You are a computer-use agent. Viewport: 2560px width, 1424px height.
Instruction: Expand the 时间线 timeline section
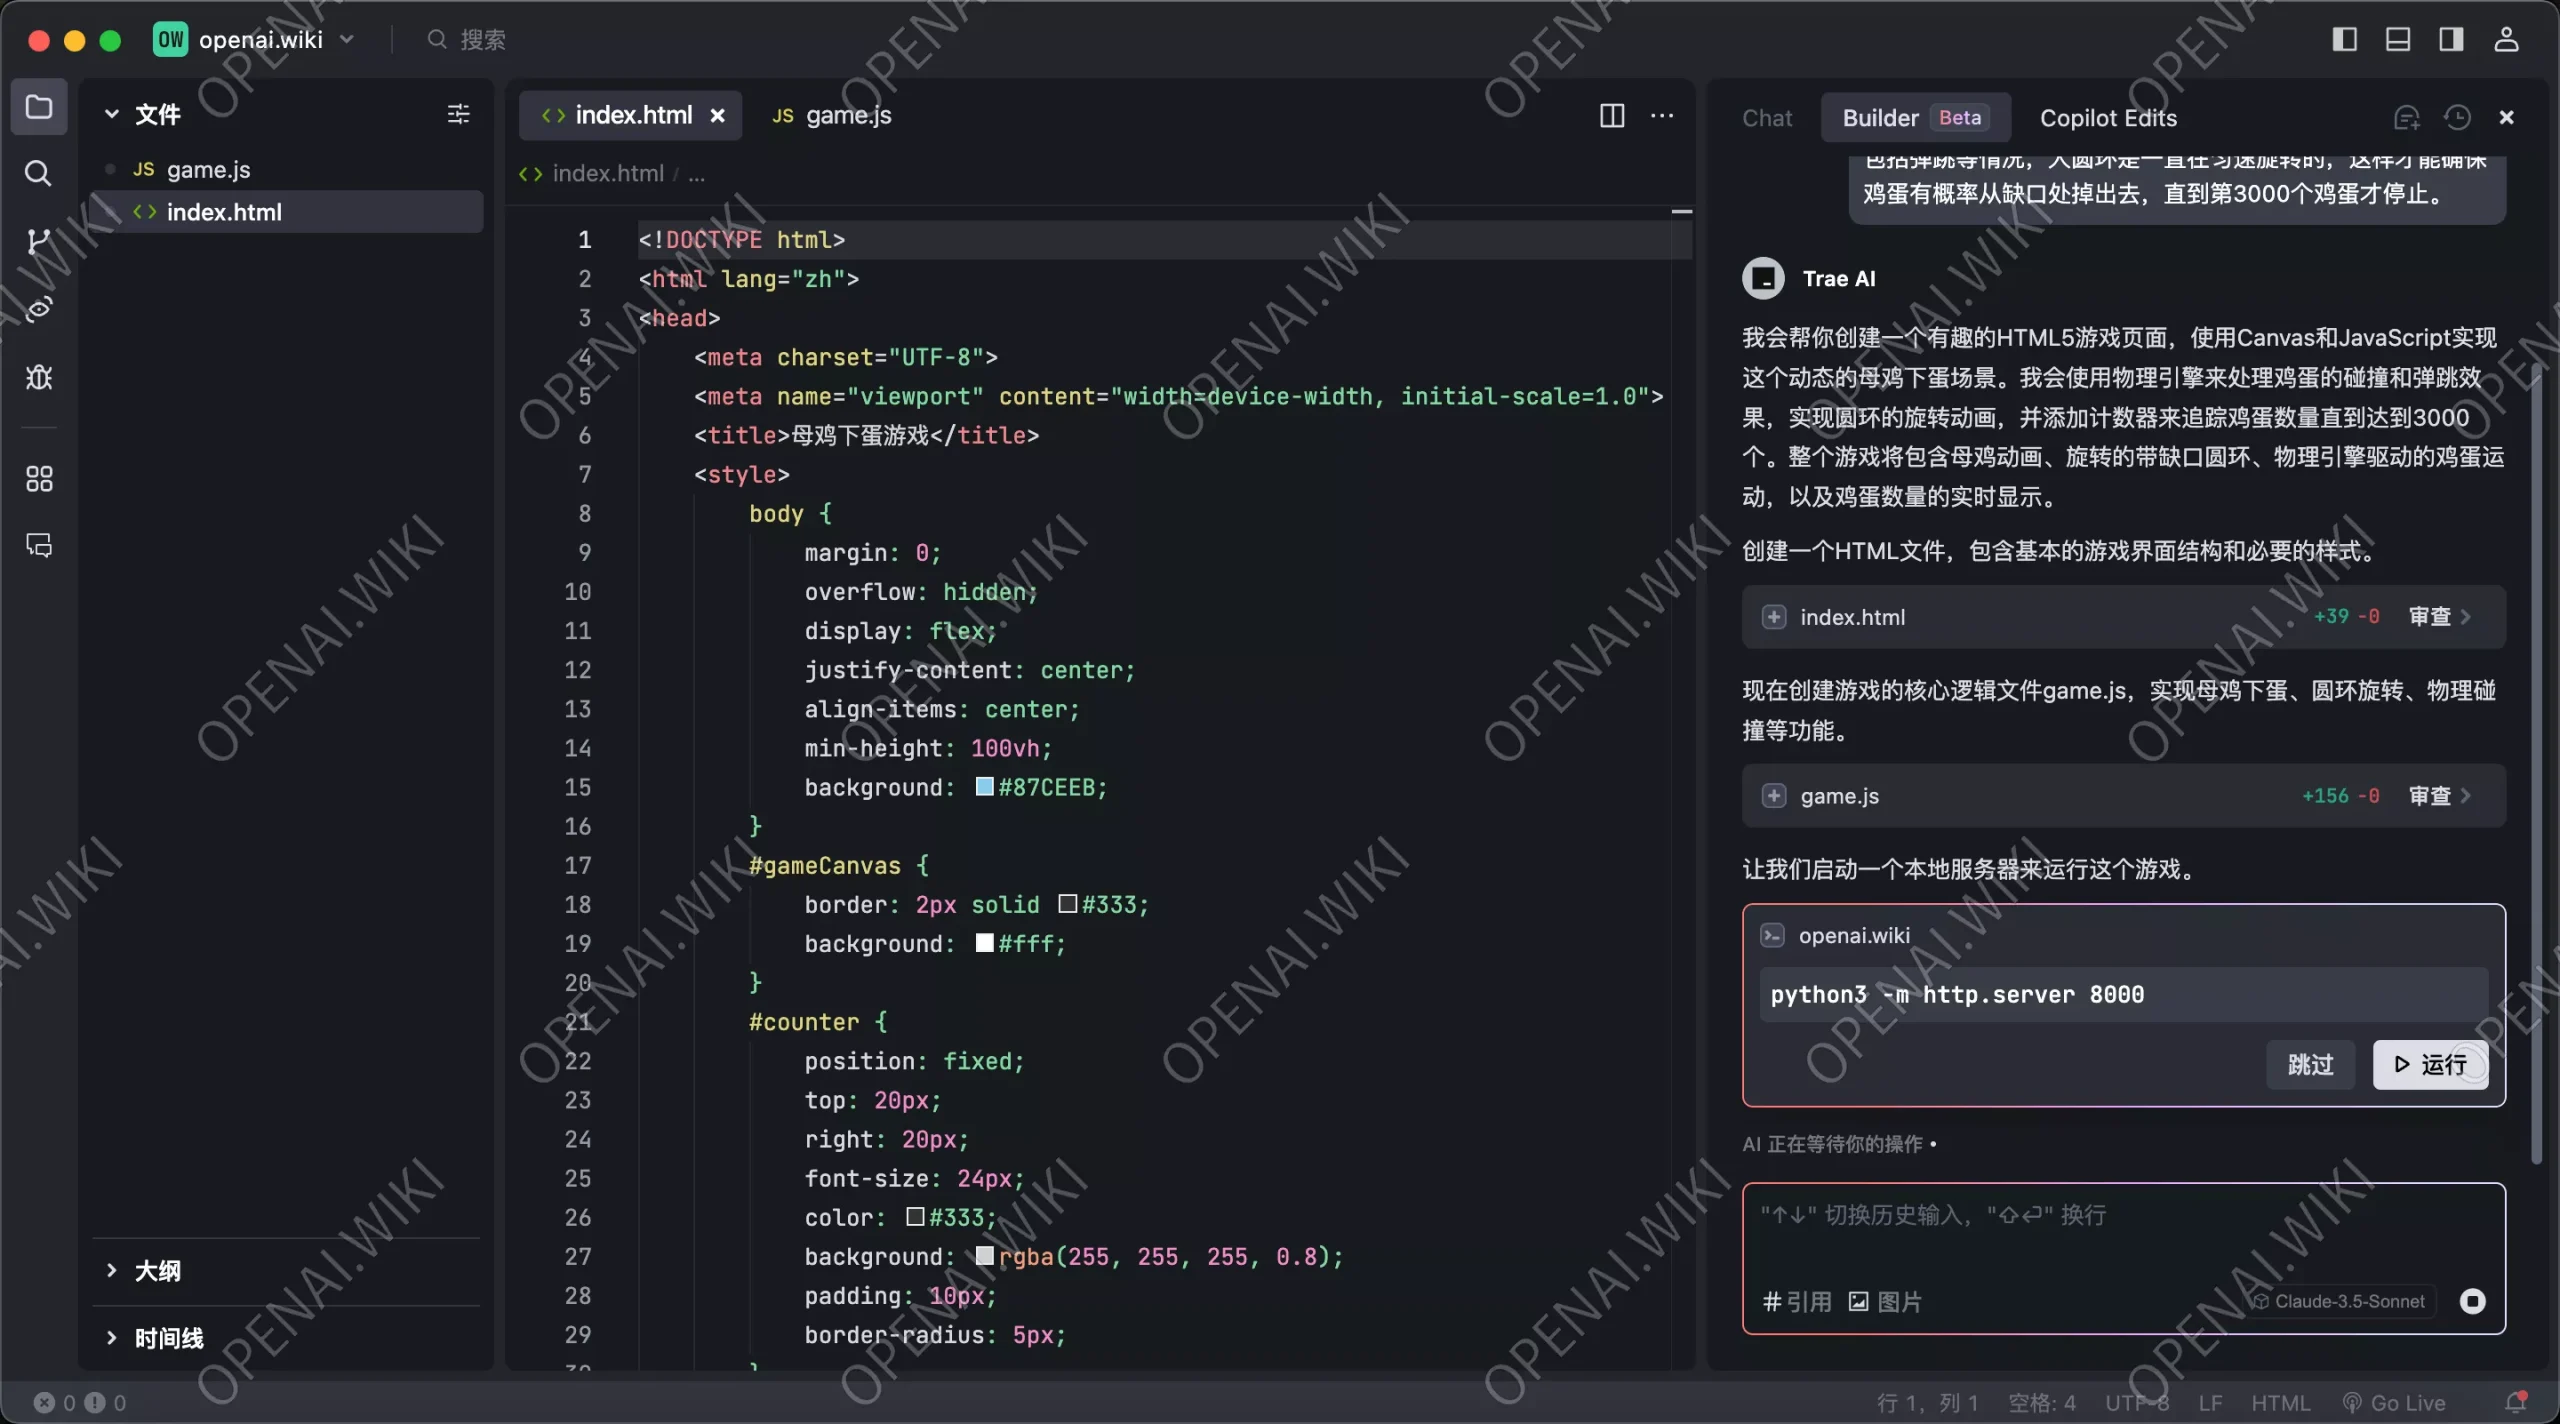[155, 1338]
